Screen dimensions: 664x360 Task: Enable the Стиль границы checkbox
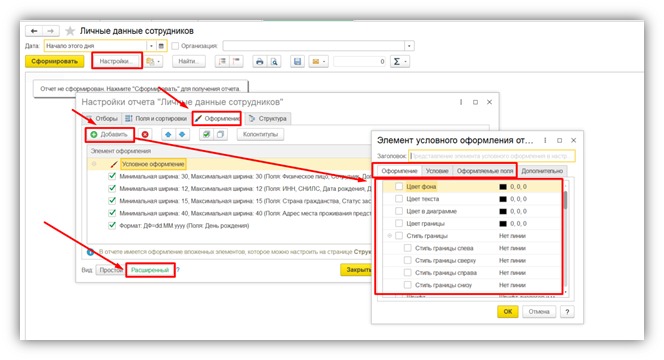tap(398, 235)
